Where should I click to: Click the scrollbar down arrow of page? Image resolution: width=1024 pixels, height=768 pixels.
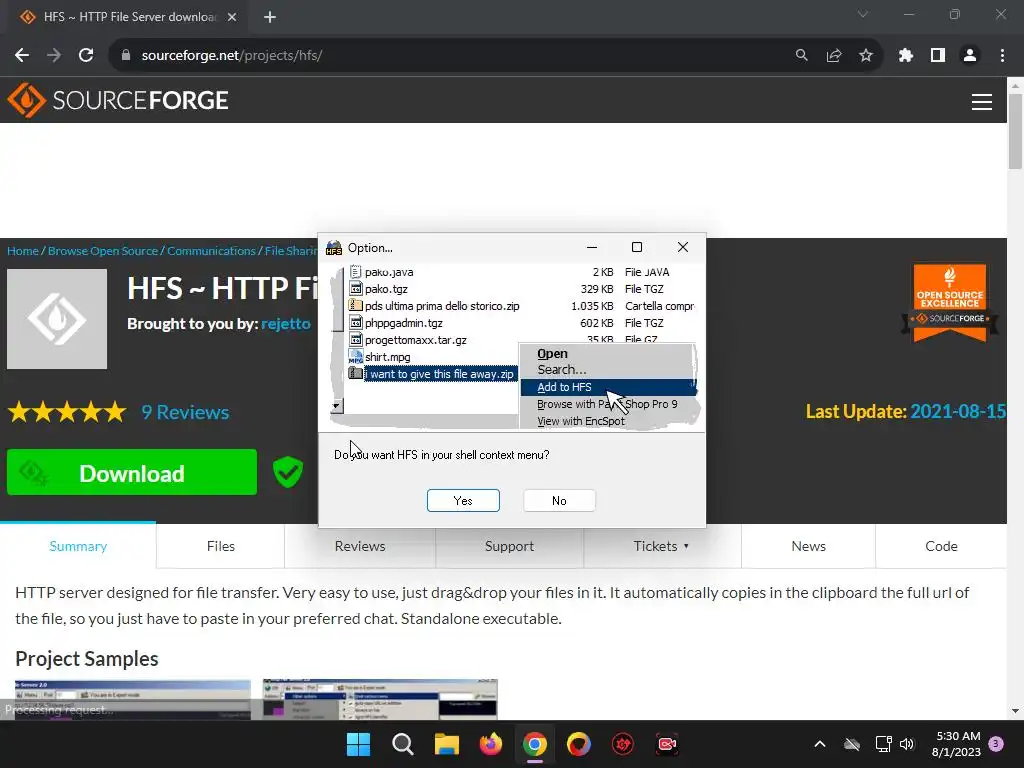coord(1015,711)
